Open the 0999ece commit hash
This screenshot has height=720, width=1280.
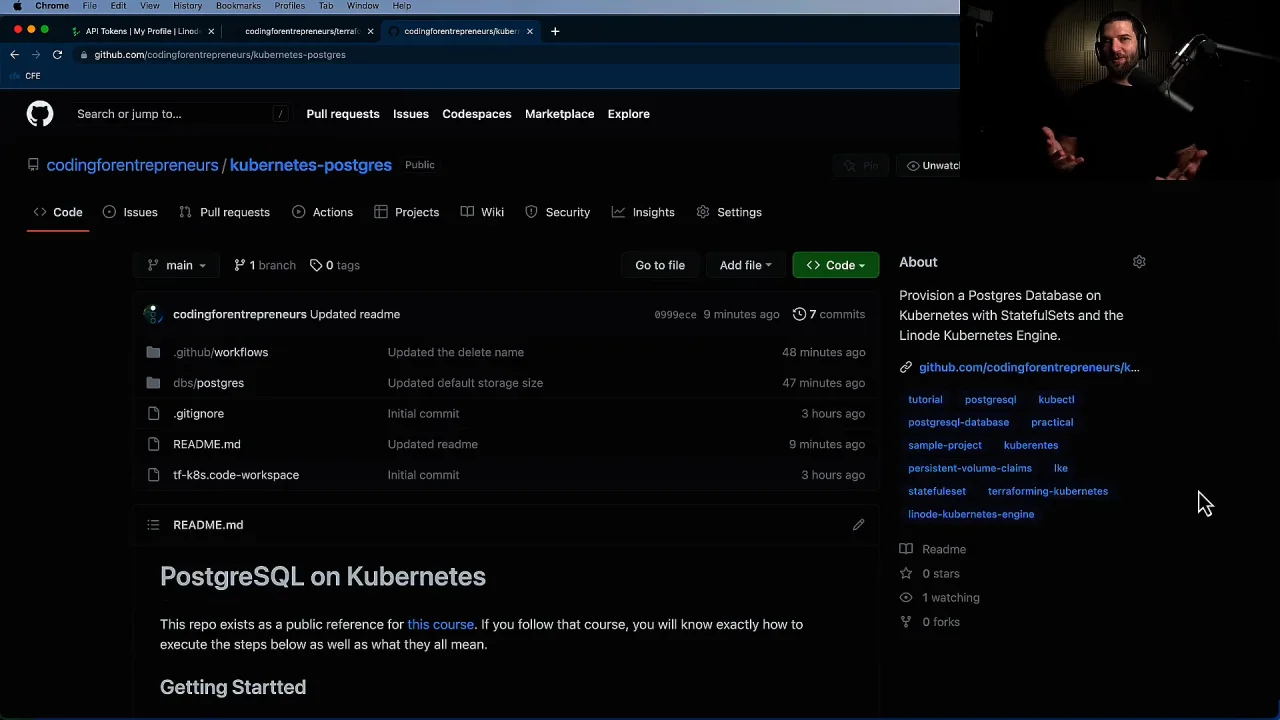tap(675, 315)
